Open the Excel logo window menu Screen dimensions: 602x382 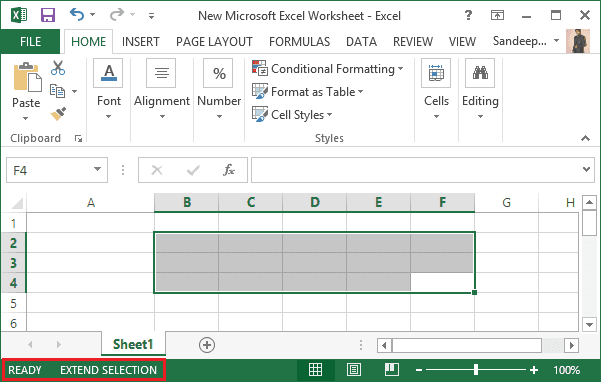[x=19, y=15]
